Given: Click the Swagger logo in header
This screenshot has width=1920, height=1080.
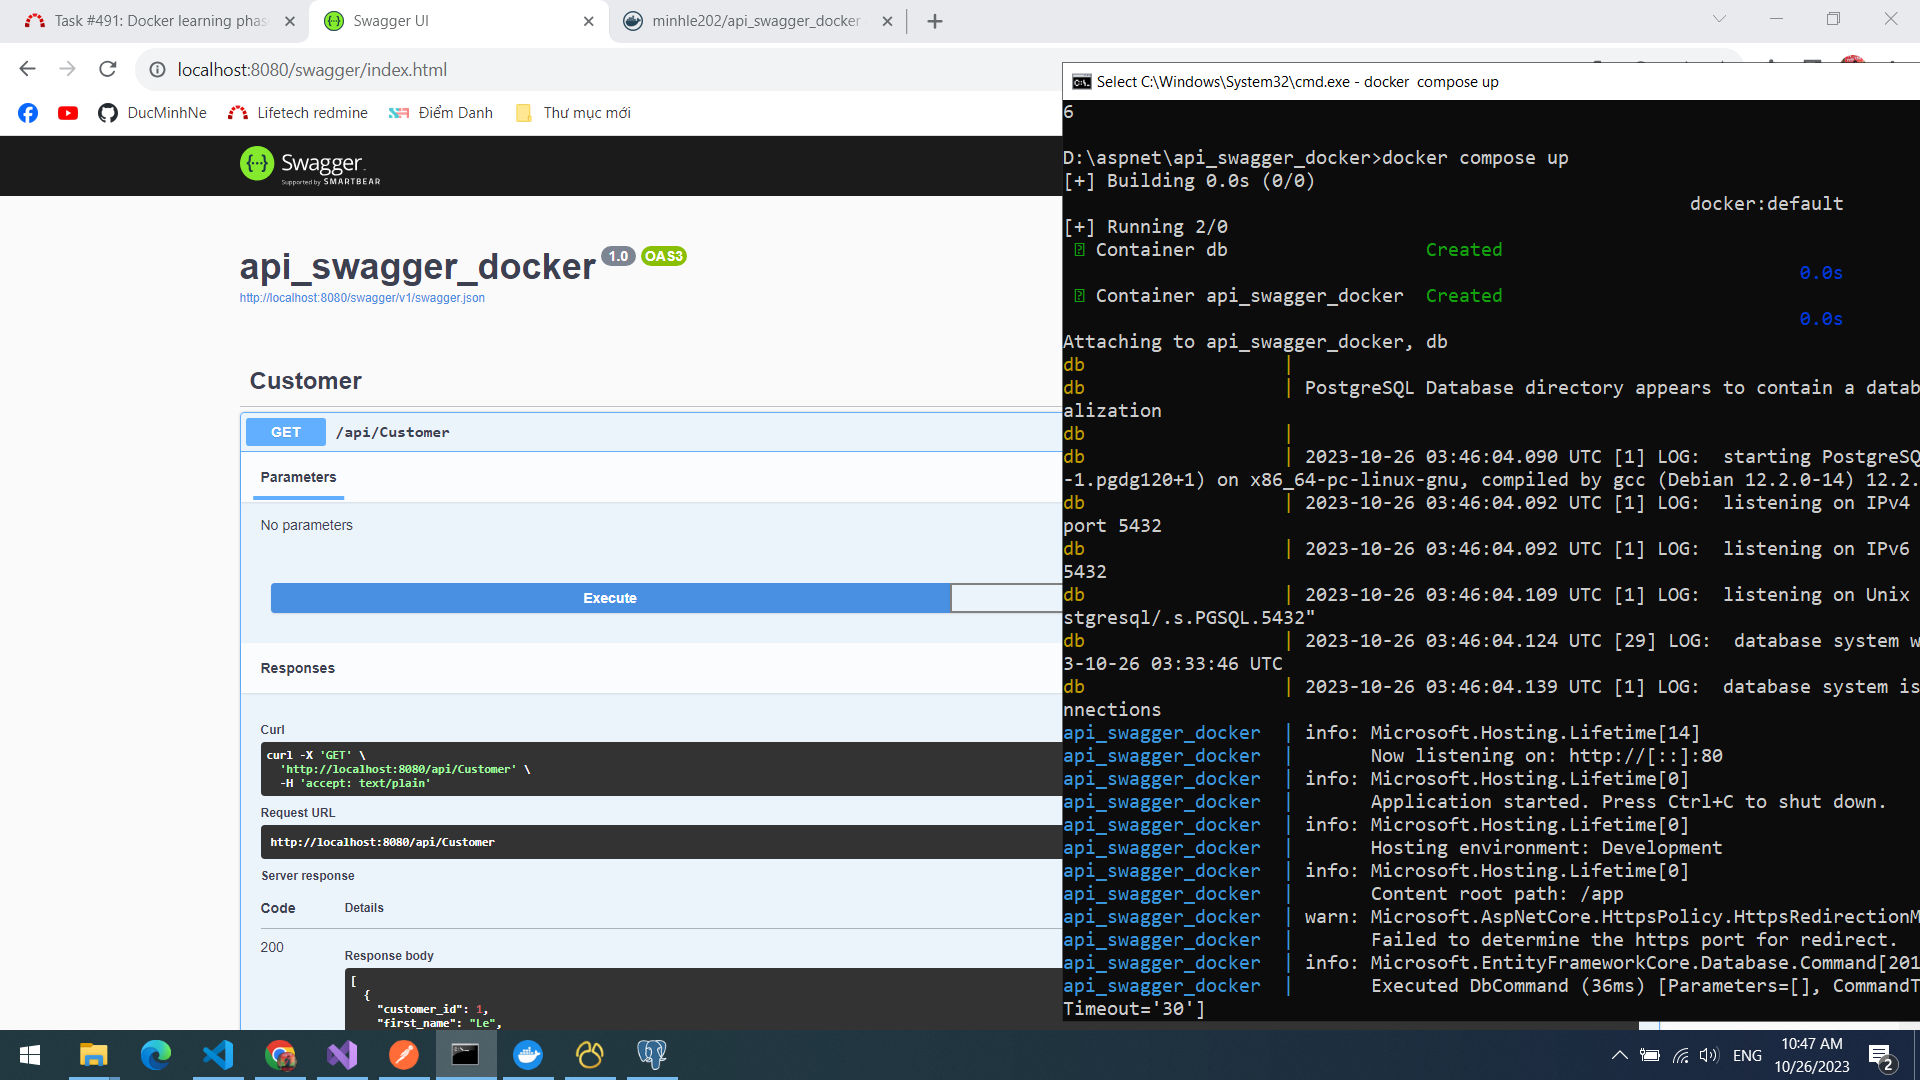Looking at the screenshot, I should pos(310,165).
